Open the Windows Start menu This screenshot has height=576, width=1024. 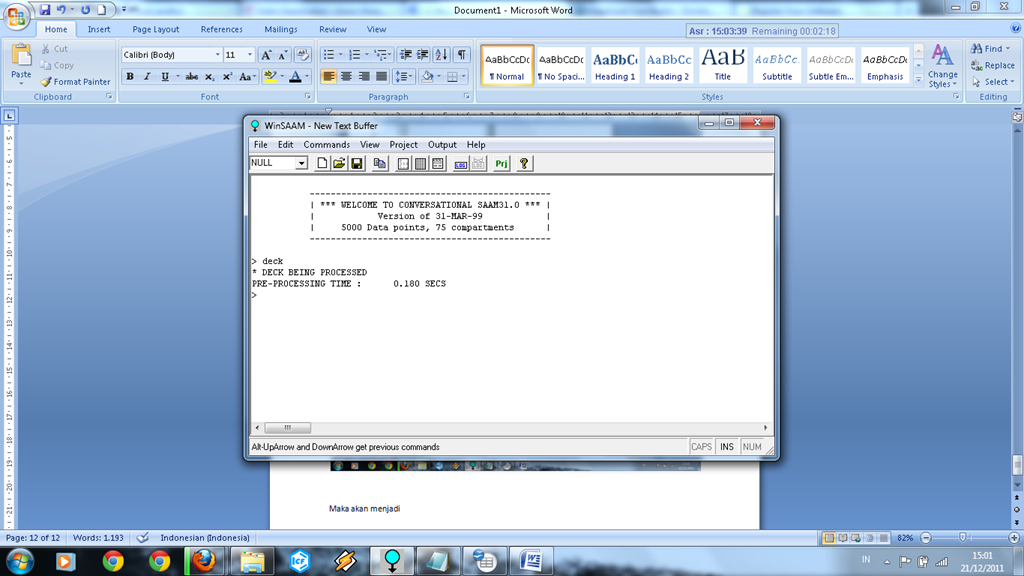point(20,561)
